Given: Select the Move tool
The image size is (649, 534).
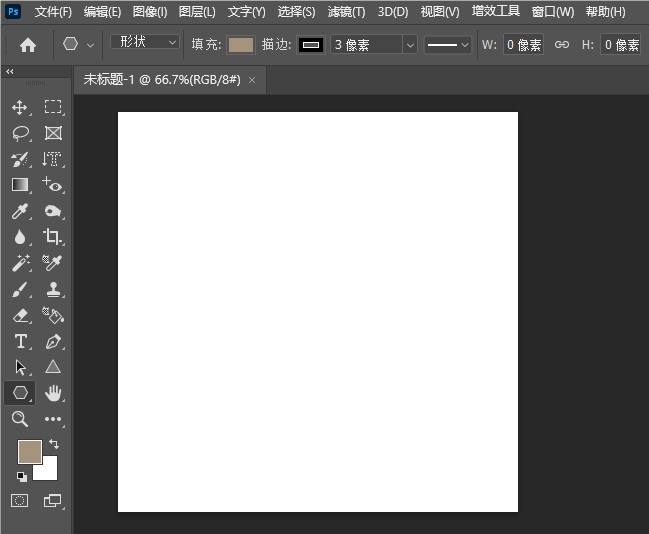Looking at the screenshot, I should (20, 108).
